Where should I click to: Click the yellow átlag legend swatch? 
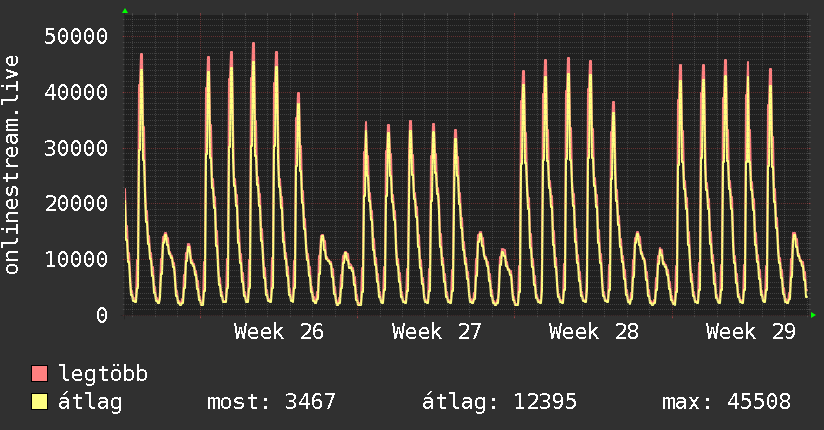tap(39, 401)
